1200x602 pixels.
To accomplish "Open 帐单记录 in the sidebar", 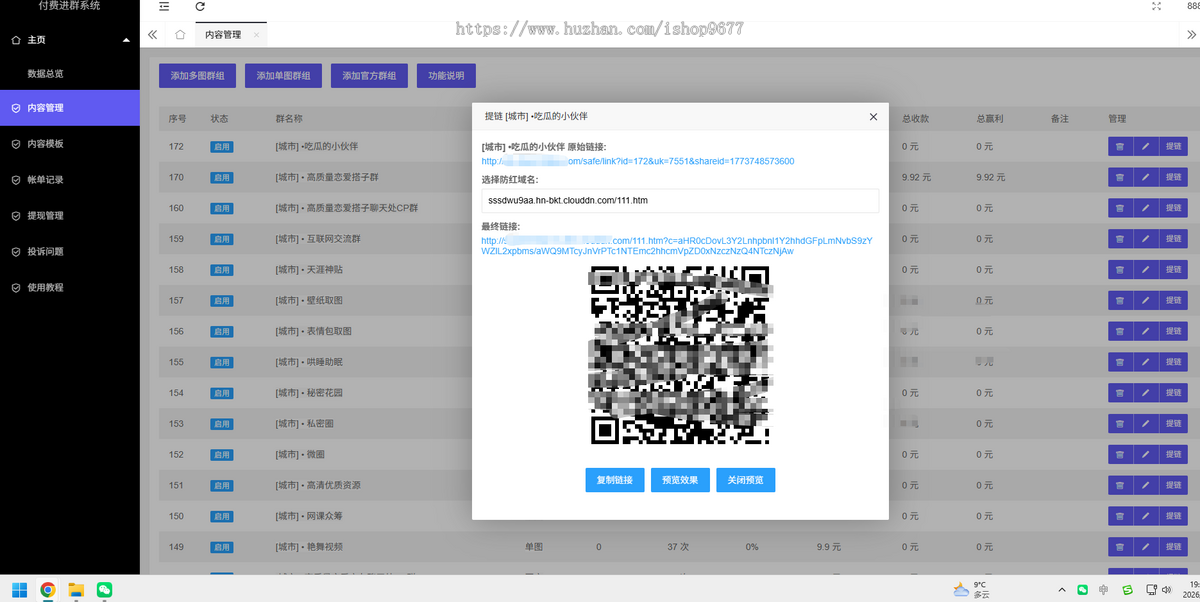I will pyautogui.click(x=70, y=180).
